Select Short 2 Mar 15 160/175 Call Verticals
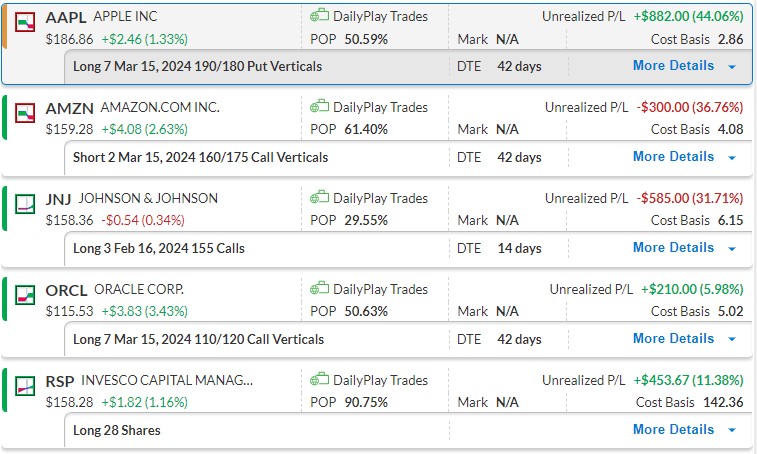This screenshot has height=454, width=757. point(200,157)
